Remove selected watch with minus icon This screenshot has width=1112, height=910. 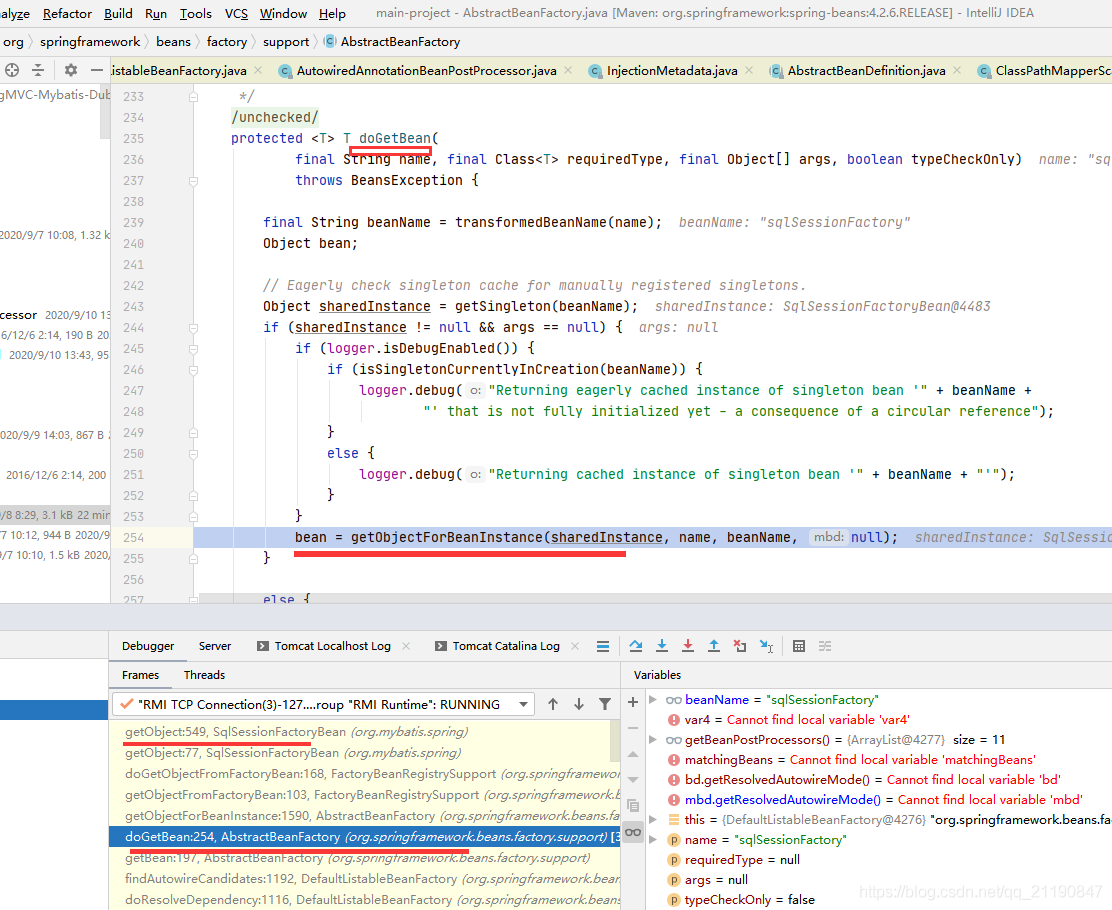pyautogui.click(x=633, y=728)
